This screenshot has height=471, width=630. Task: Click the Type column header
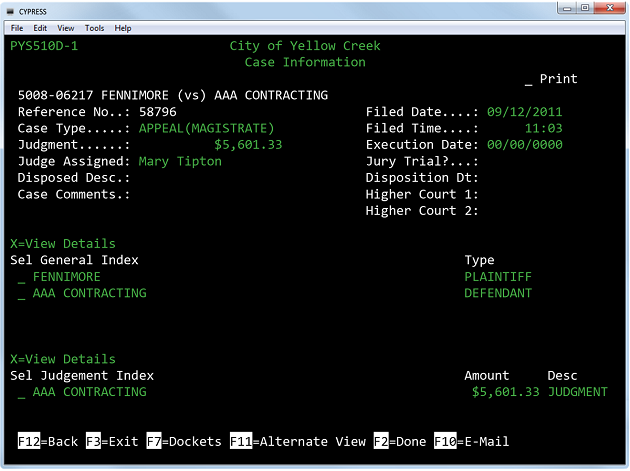pyautogui.click(x=479, y=260)
